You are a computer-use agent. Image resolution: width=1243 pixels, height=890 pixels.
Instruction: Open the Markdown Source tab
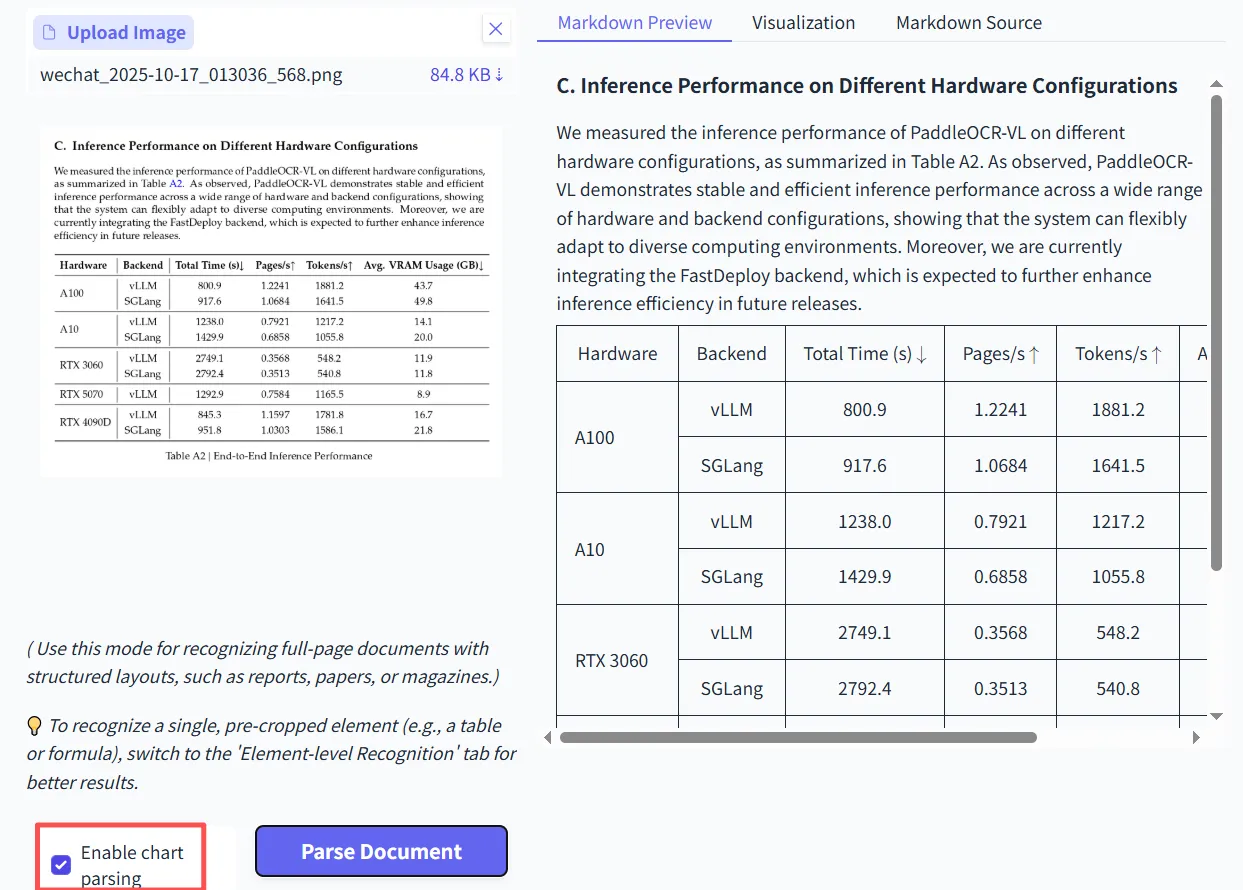pos(969,22)
